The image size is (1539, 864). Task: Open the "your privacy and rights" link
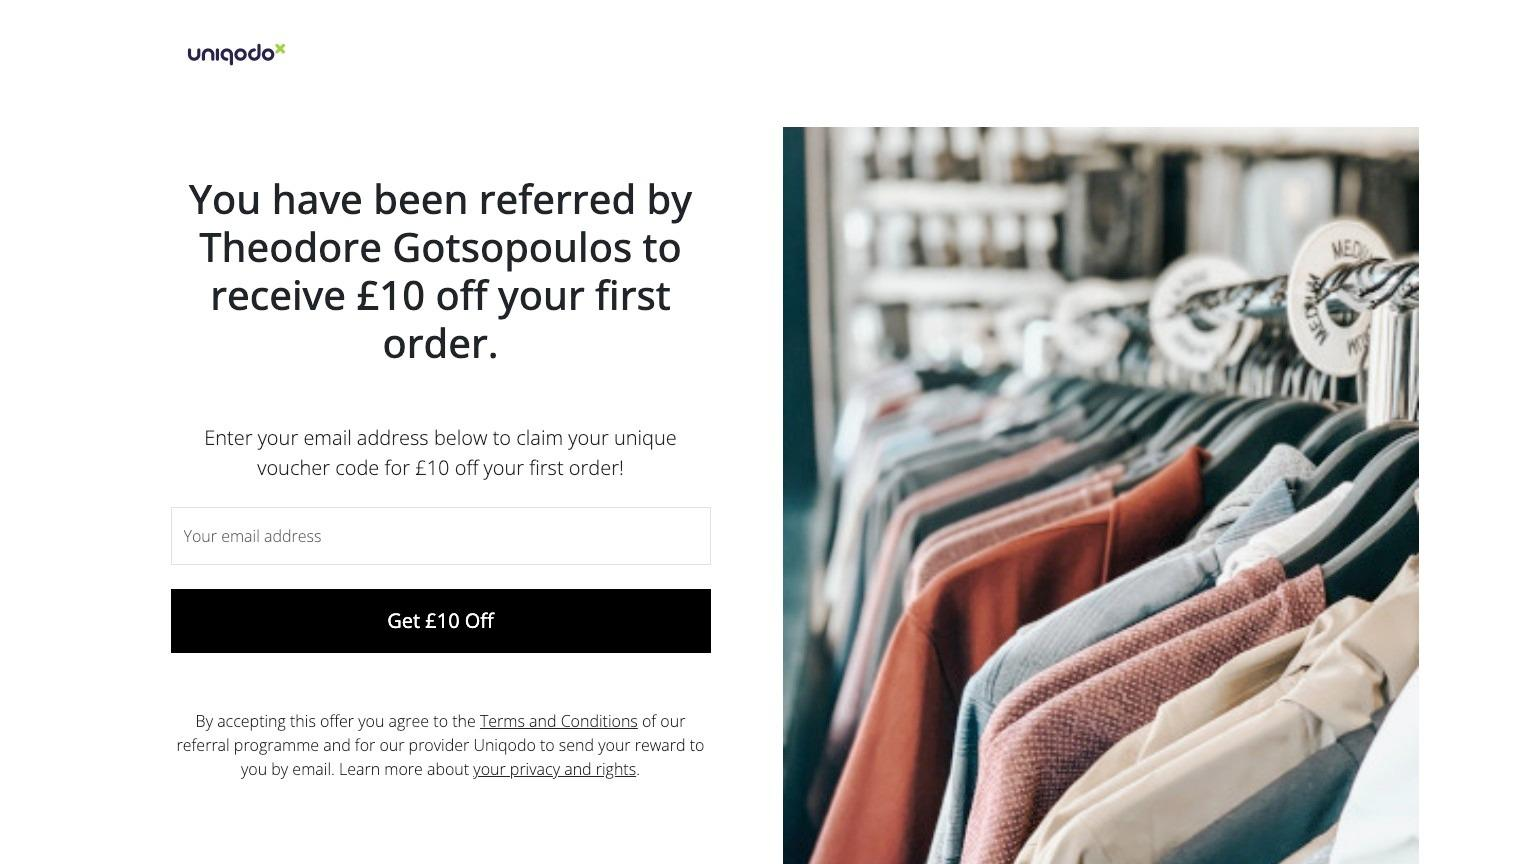(554, 769)
